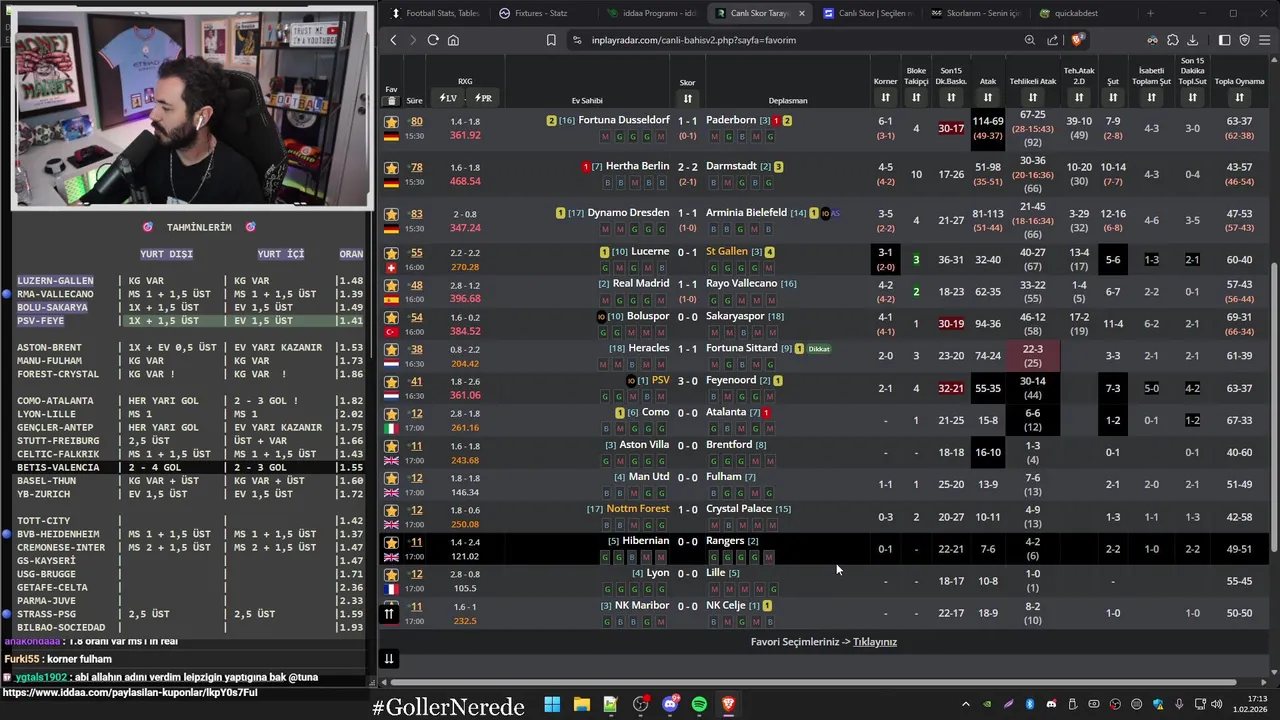Switch to iddaa Programı tab

coord(651,13)
